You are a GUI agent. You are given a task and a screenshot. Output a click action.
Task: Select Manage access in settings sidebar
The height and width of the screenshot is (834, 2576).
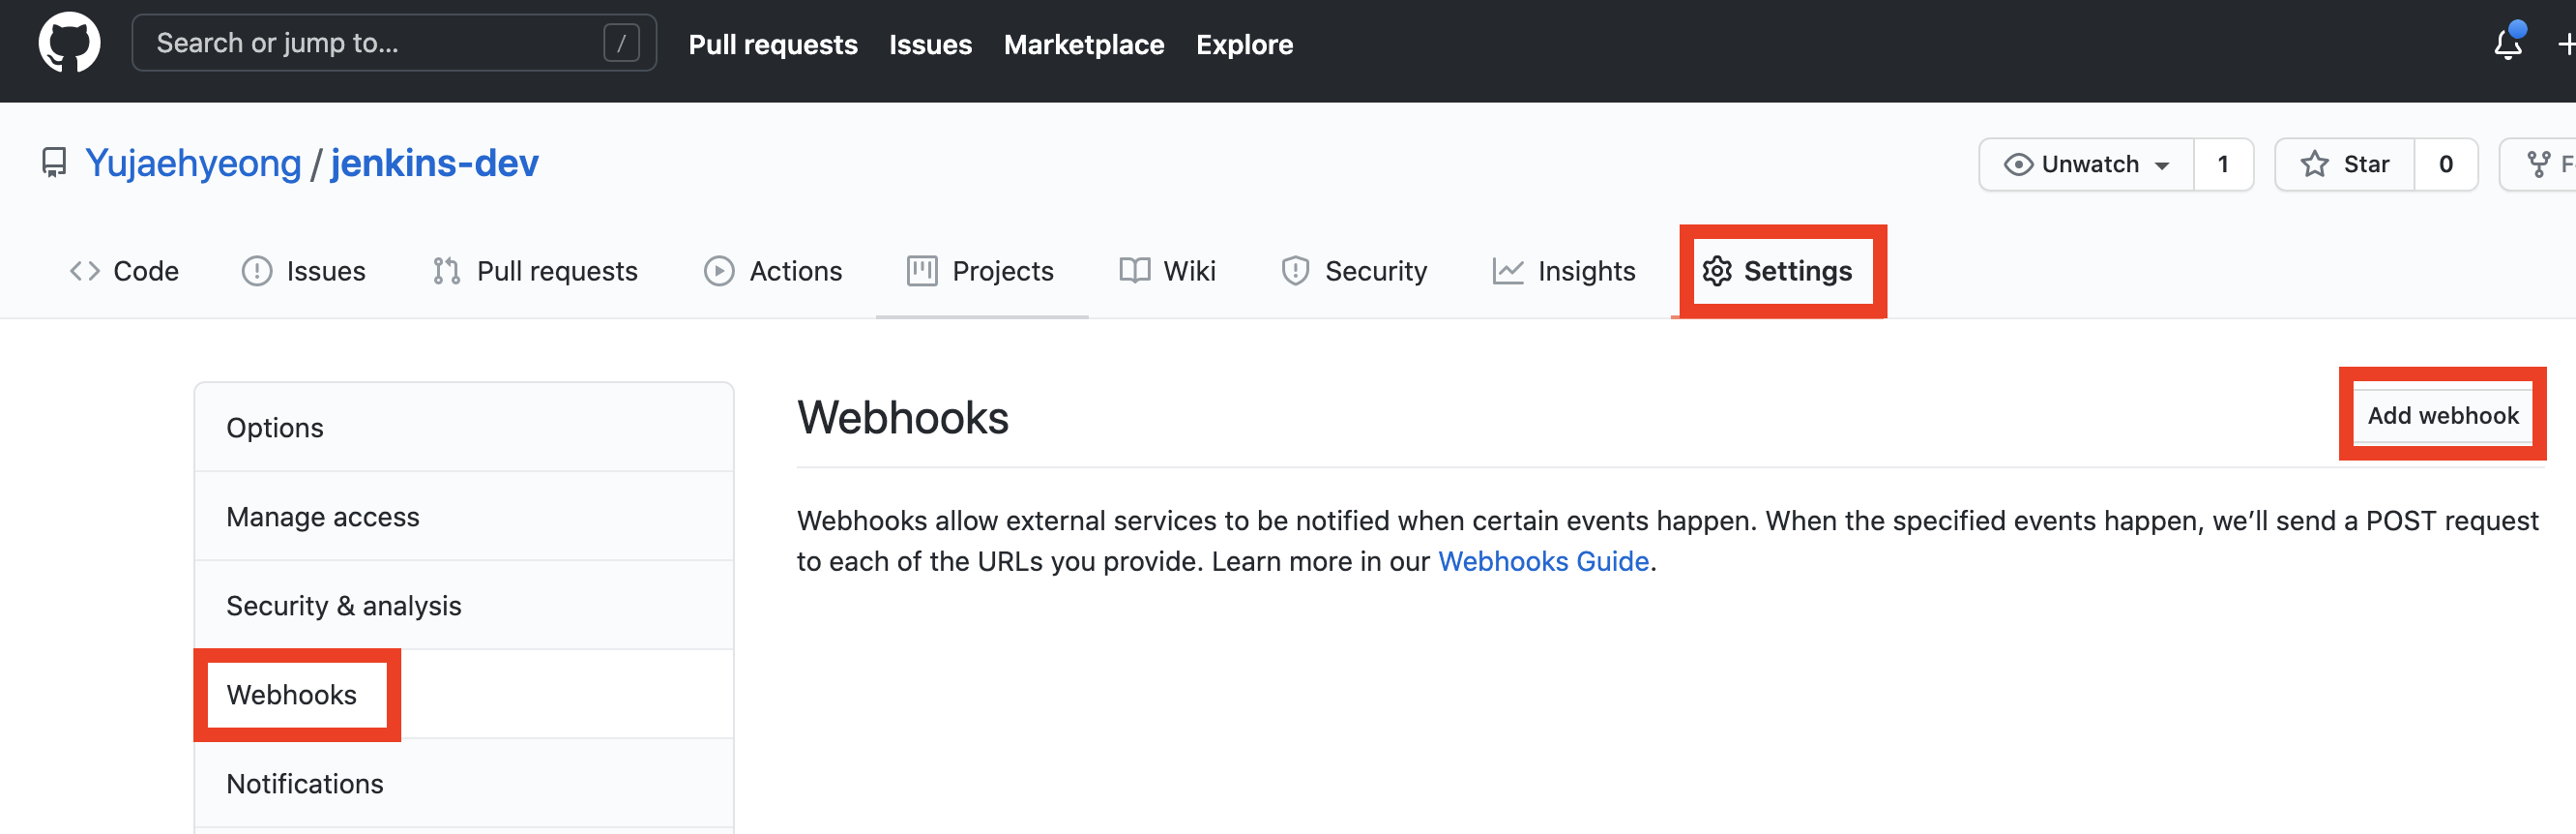coord(464,516)
